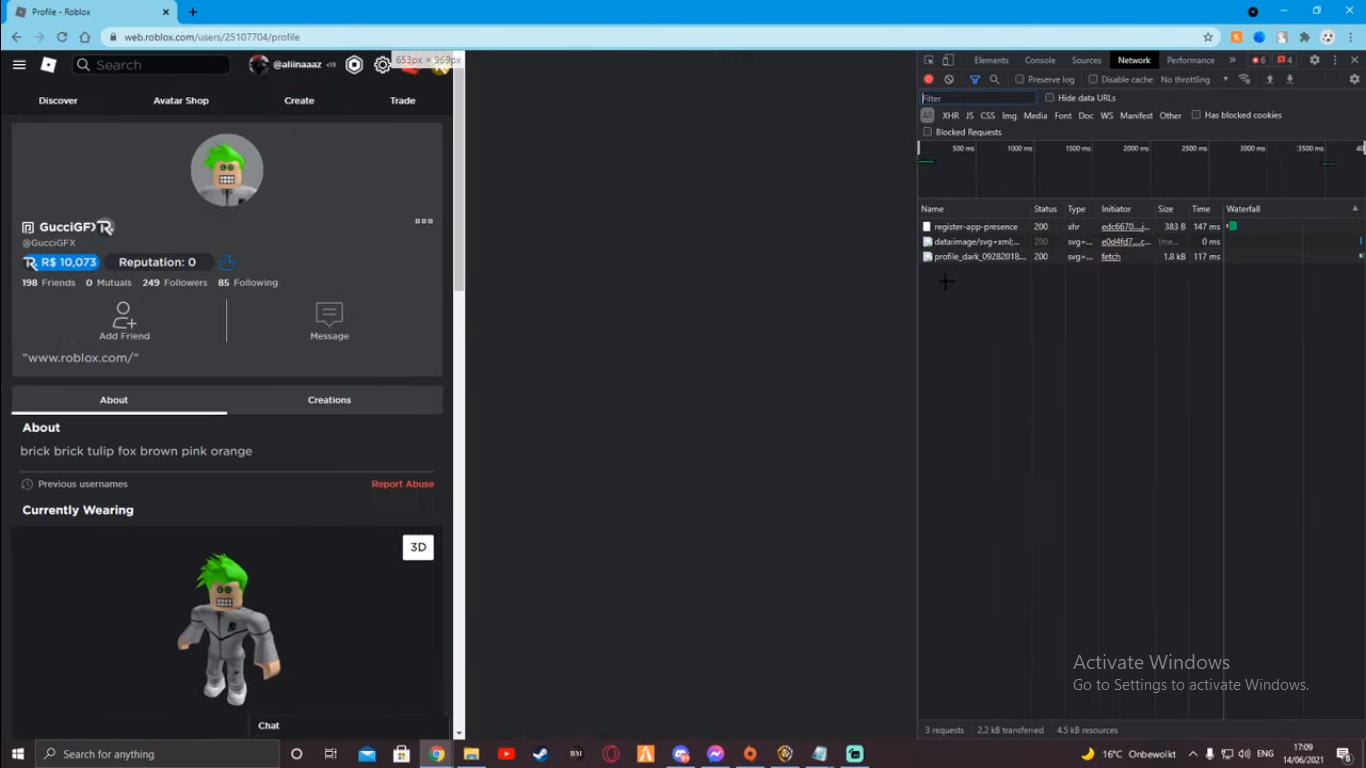Open the DevTools main settings gear
The image size is (1366, 768).
tap(1314, 60)
